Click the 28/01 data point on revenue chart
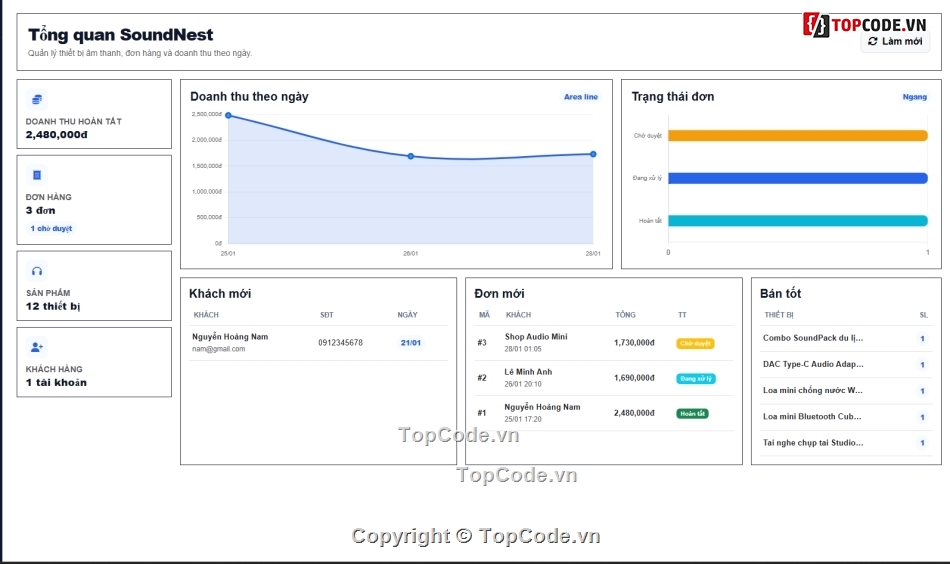This screenshot has width=950, height=564. 593,154
